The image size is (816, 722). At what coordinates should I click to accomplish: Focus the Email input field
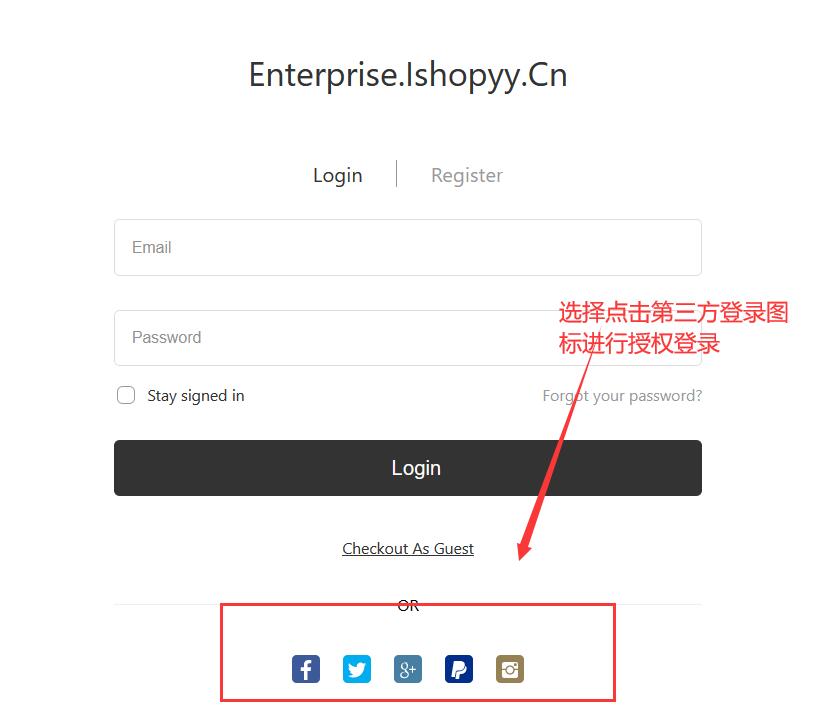[407, 247]
